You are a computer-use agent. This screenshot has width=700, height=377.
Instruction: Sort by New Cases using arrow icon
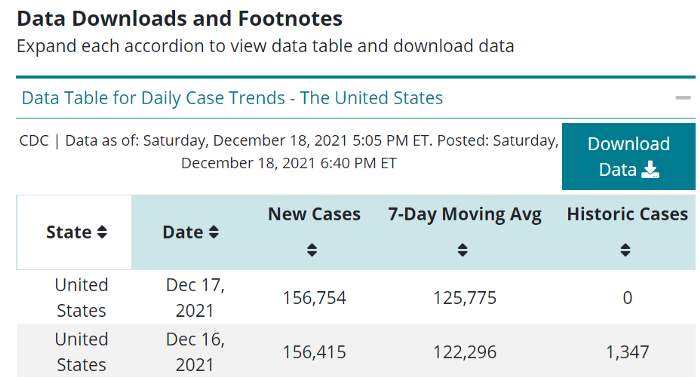[x=312, y=250]
